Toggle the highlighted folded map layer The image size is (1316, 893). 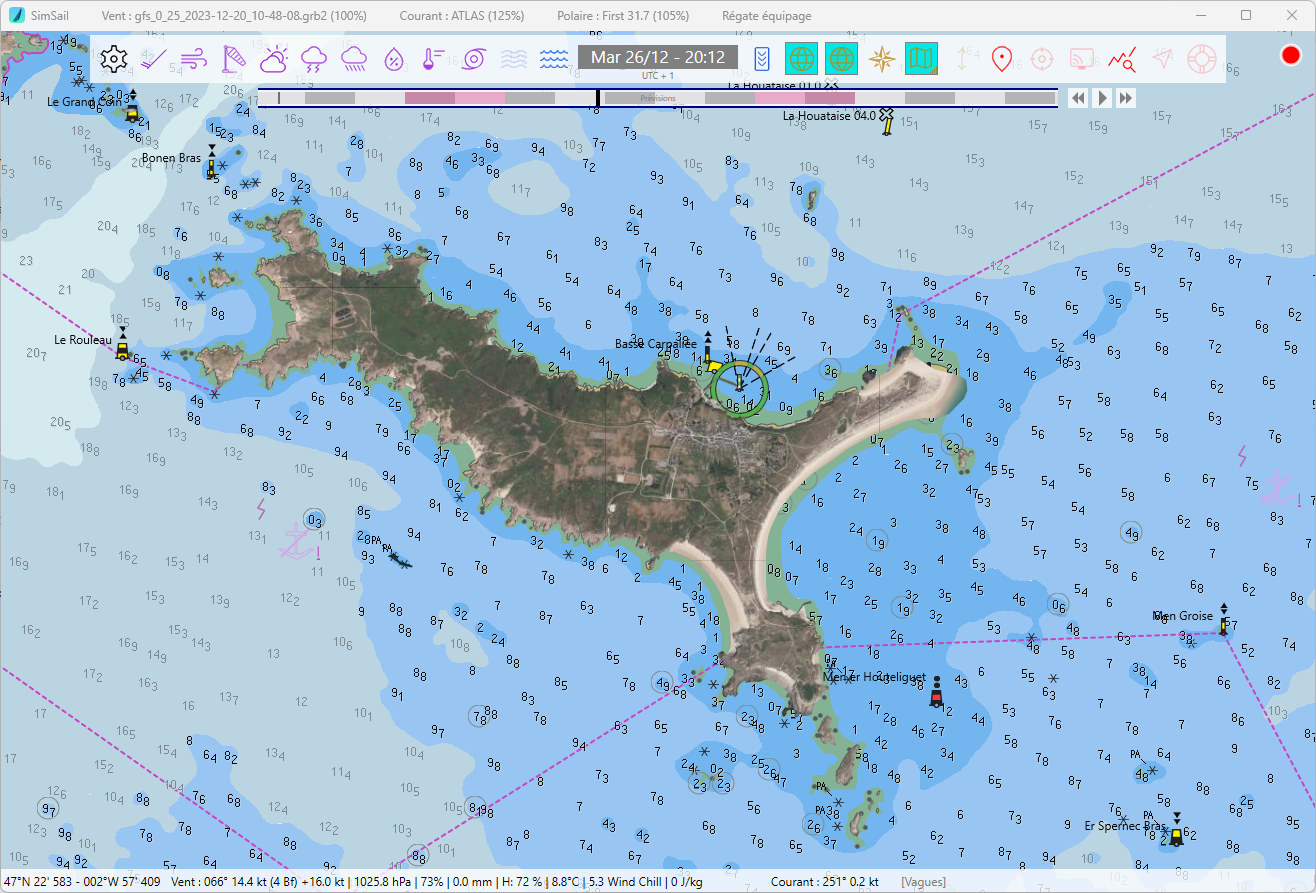click(921, 59)
